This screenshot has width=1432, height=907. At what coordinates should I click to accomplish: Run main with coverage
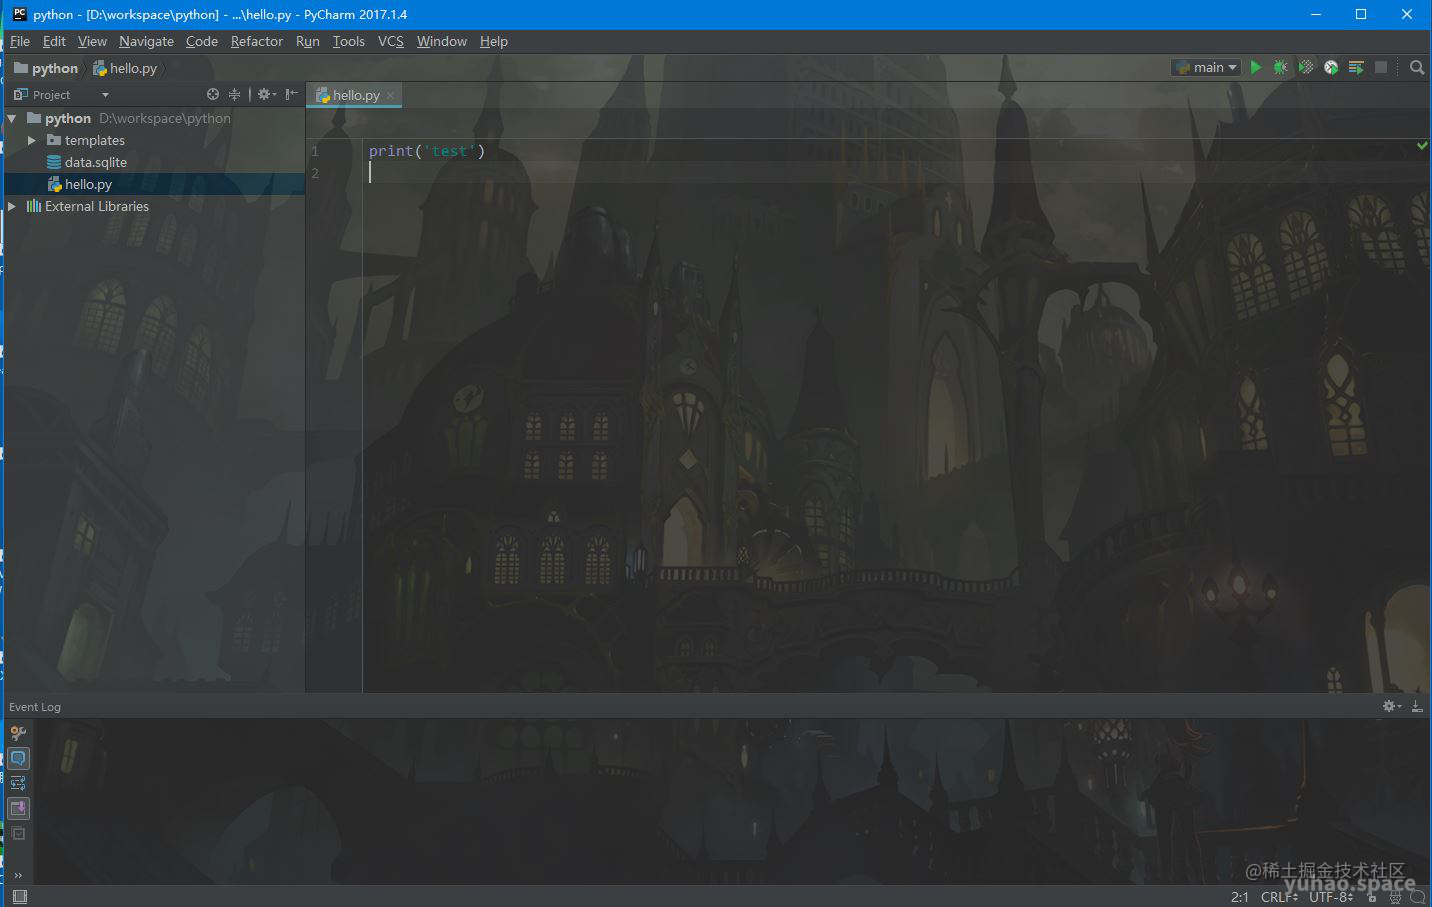[1306, 67]
